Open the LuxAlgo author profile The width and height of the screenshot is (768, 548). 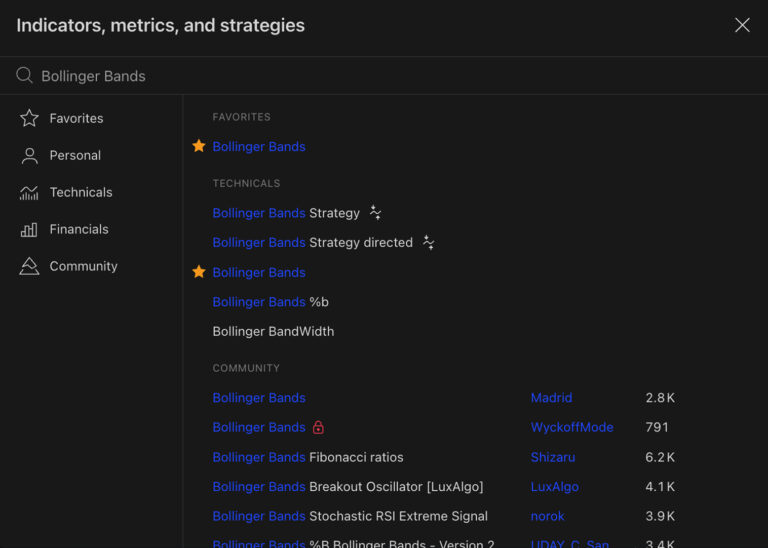pyautogui.click(x=554, y=487)
